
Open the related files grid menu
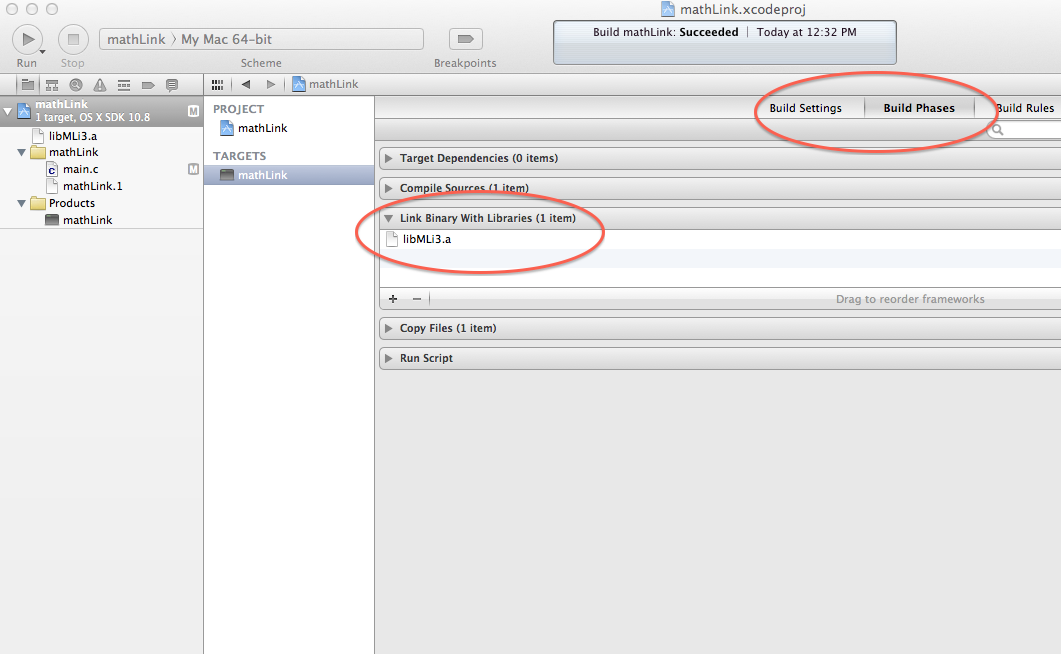click(217, 85)
